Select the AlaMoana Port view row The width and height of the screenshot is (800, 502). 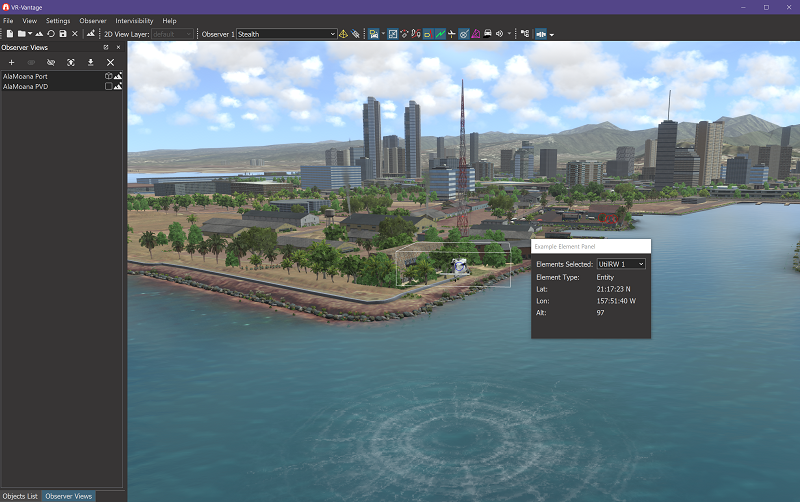pyautogui.click(x=62, y=76)
